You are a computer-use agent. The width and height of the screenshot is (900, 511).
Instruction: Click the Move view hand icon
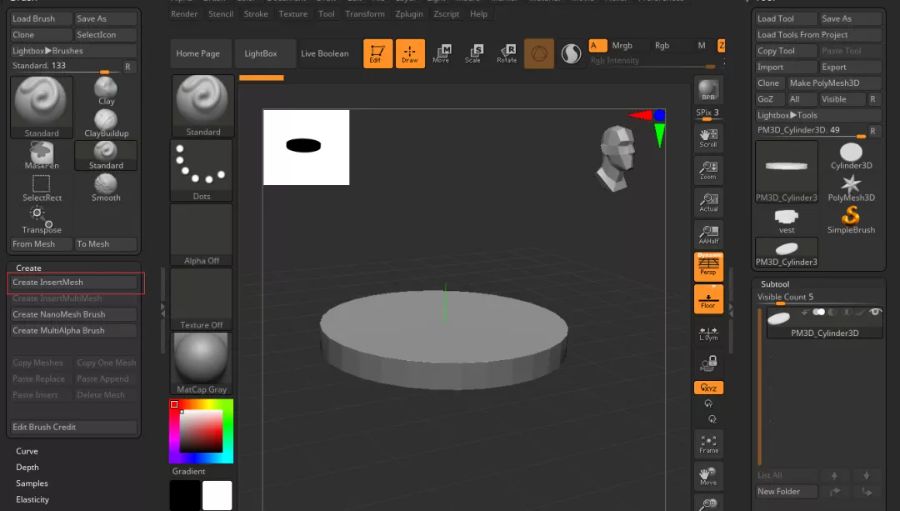(708, 476)
